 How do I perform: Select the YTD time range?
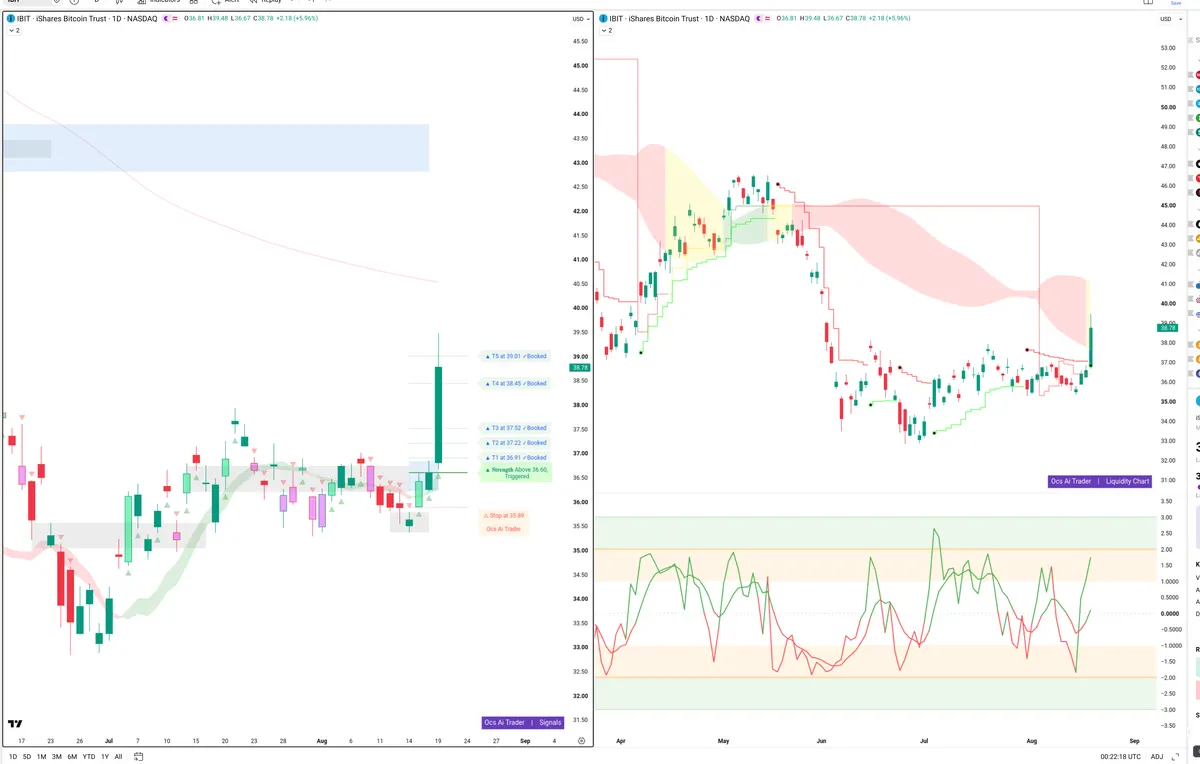click(x=88, y=756)
